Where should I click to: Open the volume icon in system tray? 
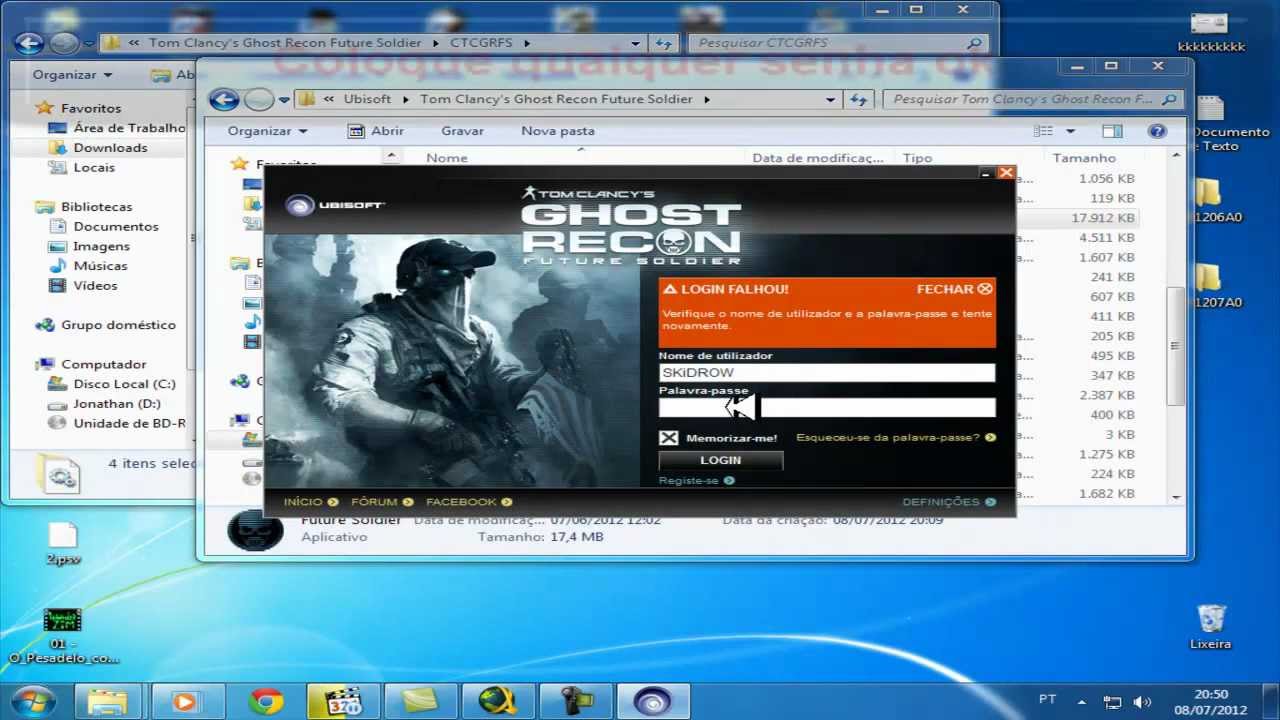coord(1143,702)
